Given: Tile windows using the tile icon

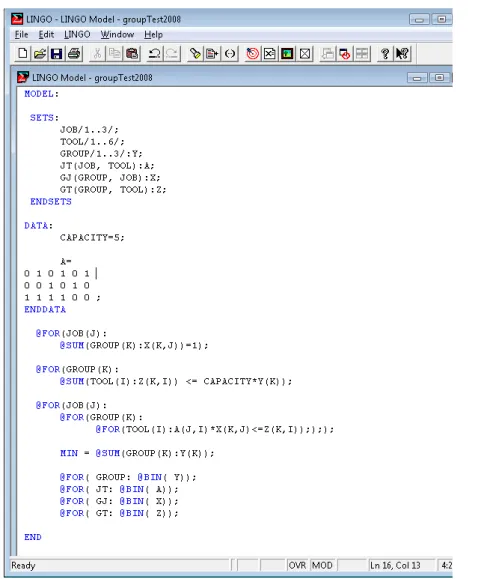Looking at the screenshot, I should 362,54.
